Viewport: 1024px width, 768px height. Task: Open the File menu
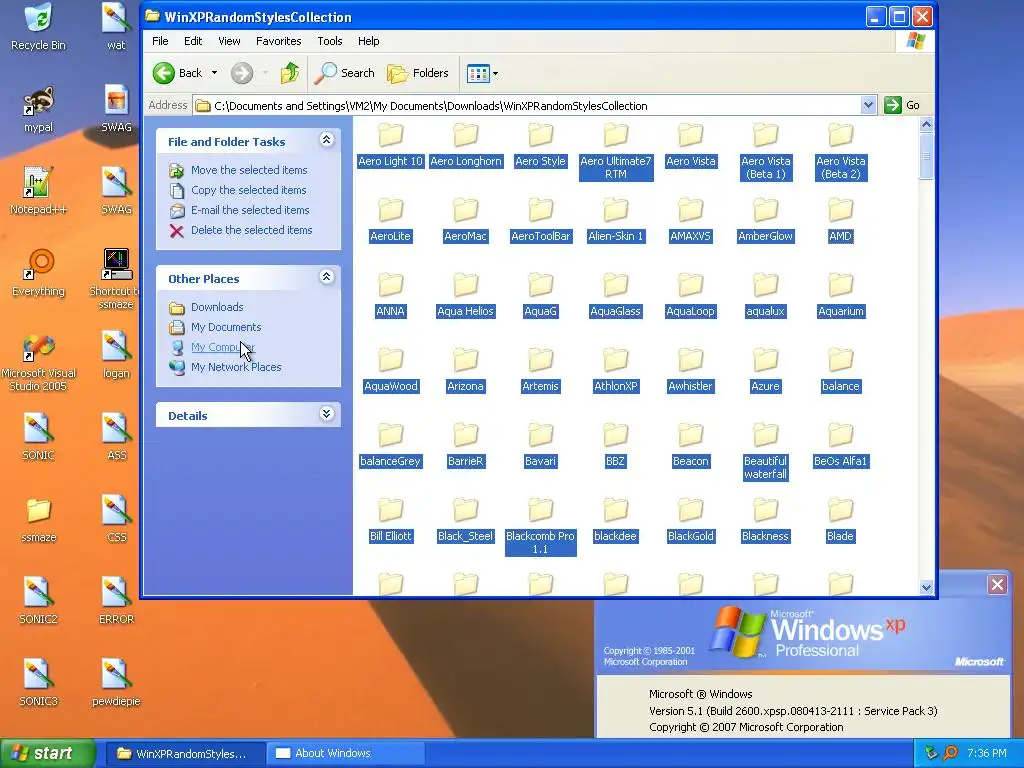pyautogui.click(x=160, y=41)
